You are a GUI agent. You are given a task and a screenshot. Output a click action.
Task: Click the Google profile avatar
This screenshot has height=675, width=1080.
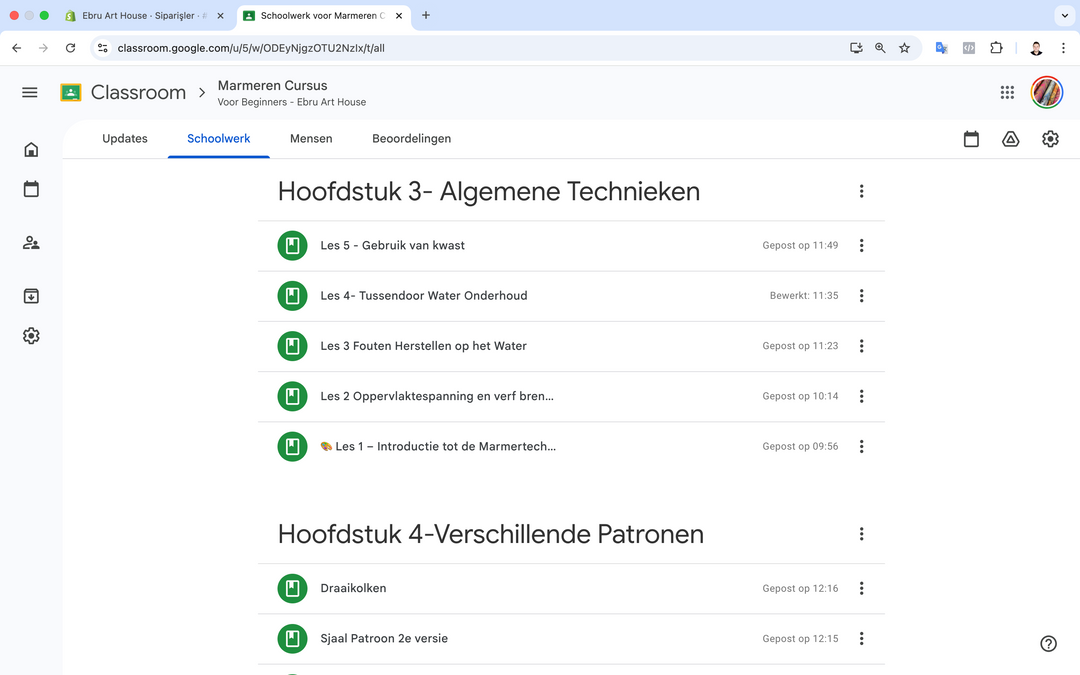pyautogui.click(x=1046, y=91)
